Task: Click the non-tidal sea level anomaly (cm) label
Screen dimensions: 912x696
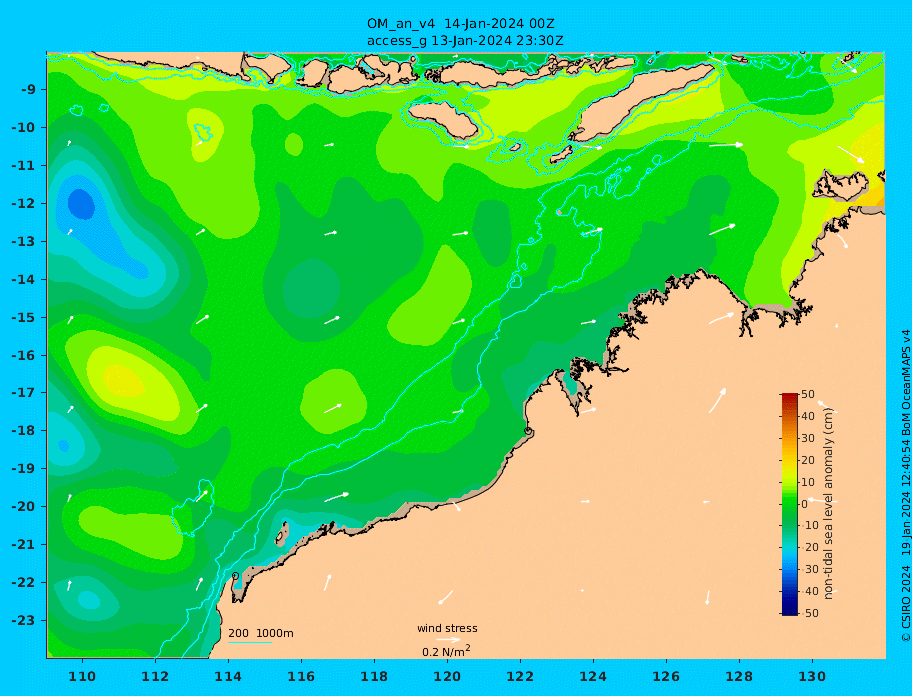Action: 829,504
